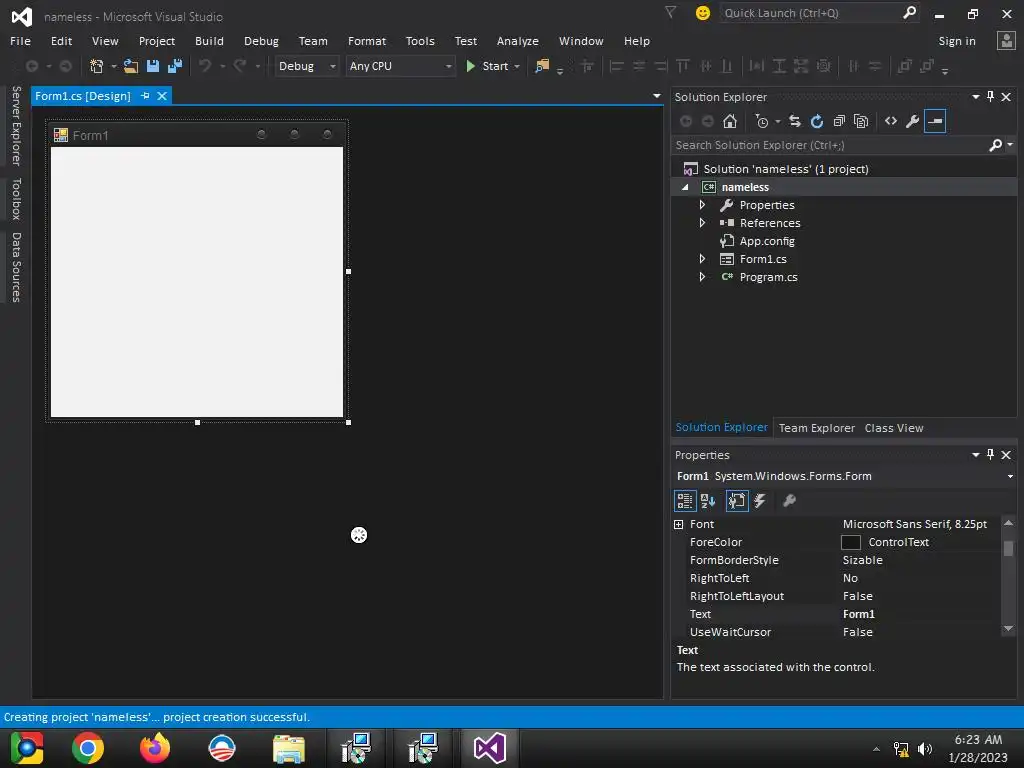Toggle Show All Files in Solution Explorer

coord(861,121)
